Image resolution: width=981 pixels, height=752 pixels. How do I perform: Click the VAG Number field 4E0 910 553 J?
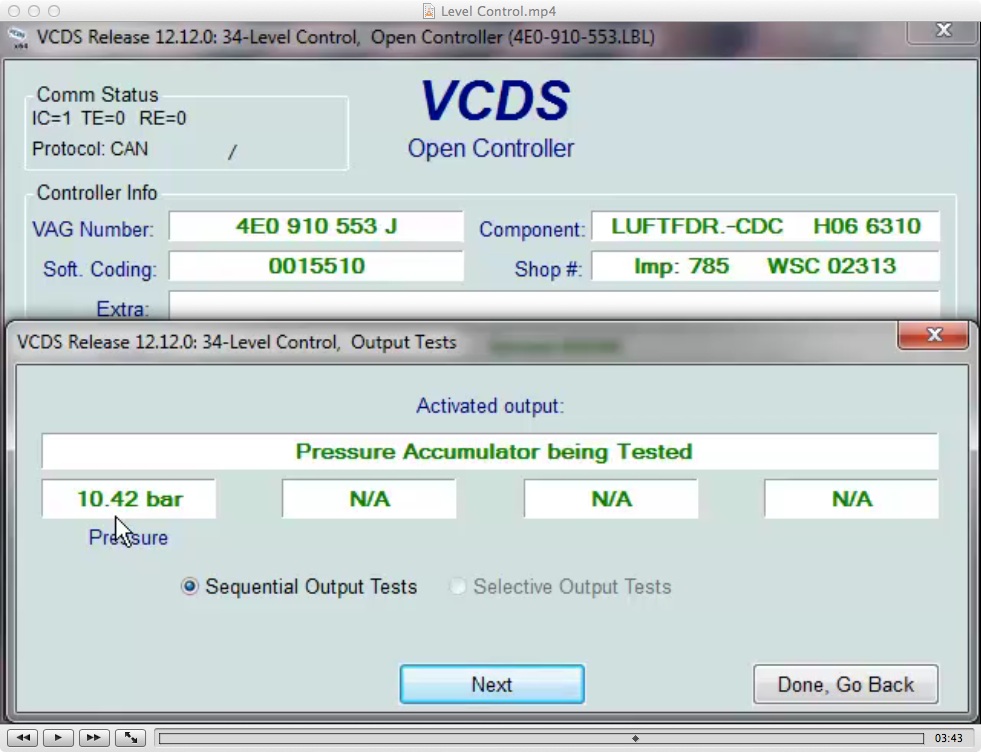point(316,226)
